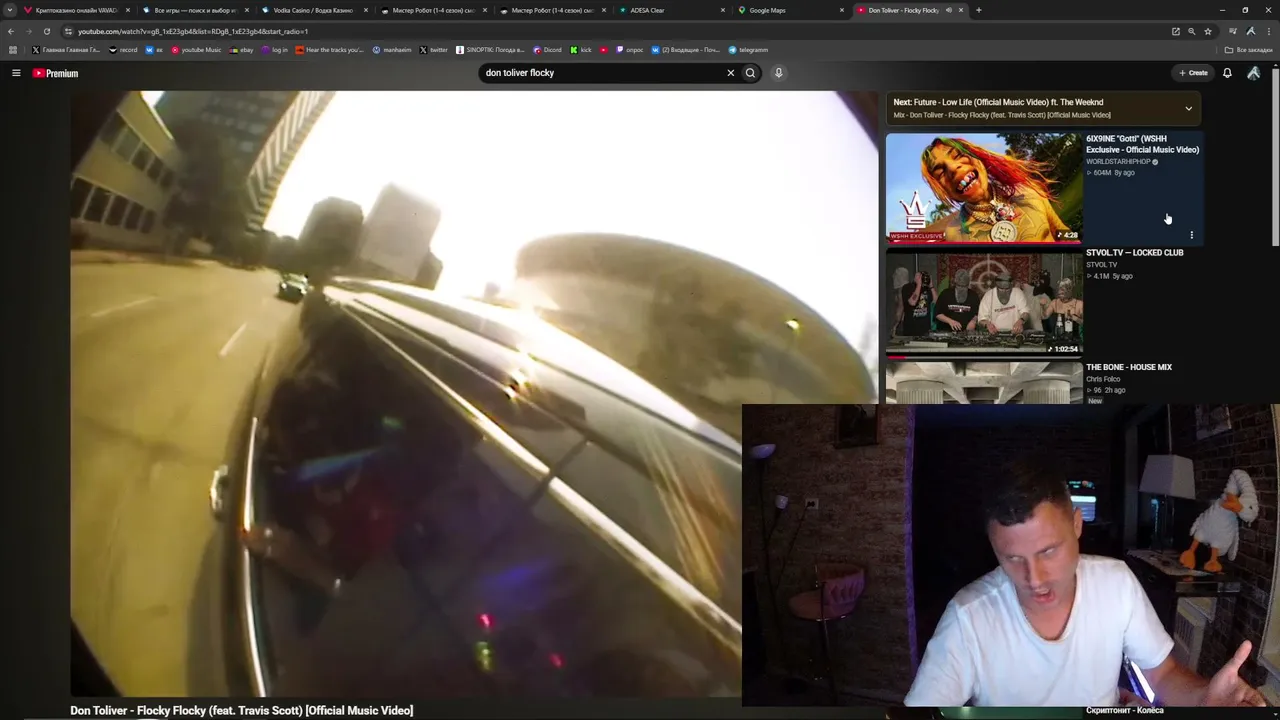The width and height of the screenshot is (1280, 720).
Task: Open the zoom indicator in address bar
Action: click(1191, 31)
